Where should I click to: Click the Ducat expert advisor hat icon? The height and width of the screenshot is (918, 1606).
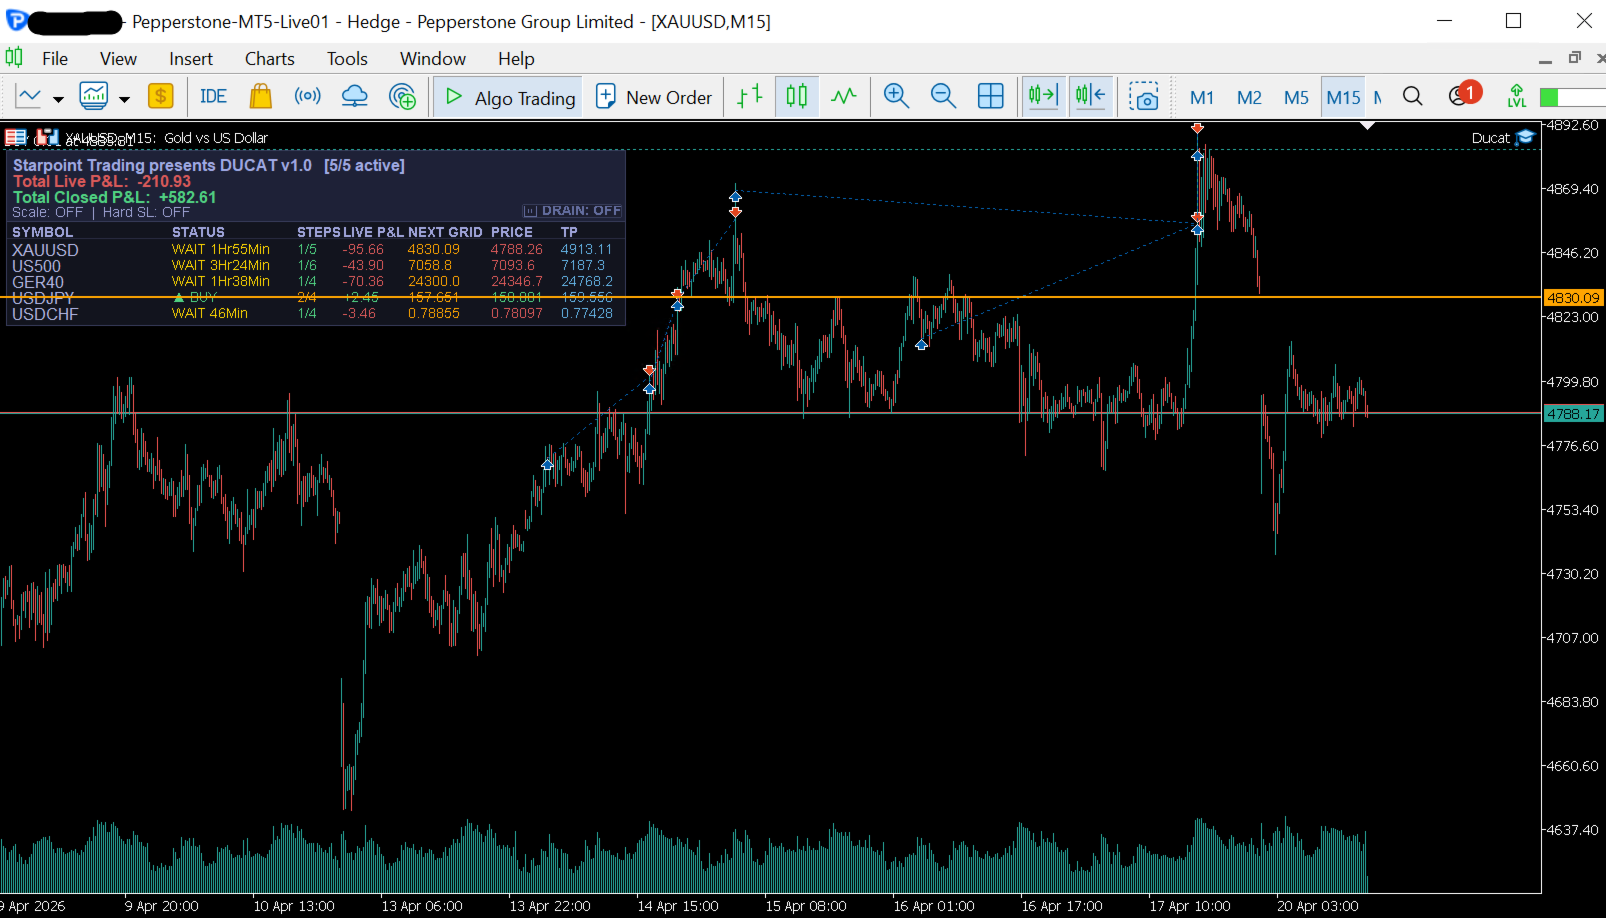tap(1525, 138)
